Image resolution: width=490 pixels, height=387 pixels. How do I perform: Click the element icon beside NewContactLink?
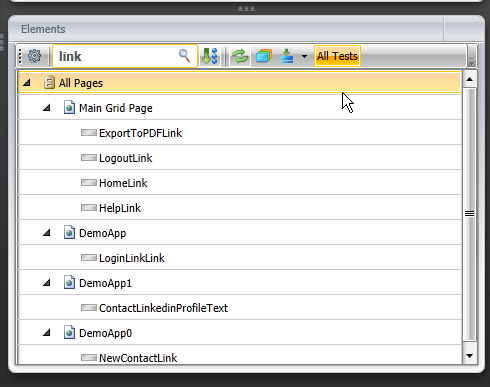pos(89,358)
